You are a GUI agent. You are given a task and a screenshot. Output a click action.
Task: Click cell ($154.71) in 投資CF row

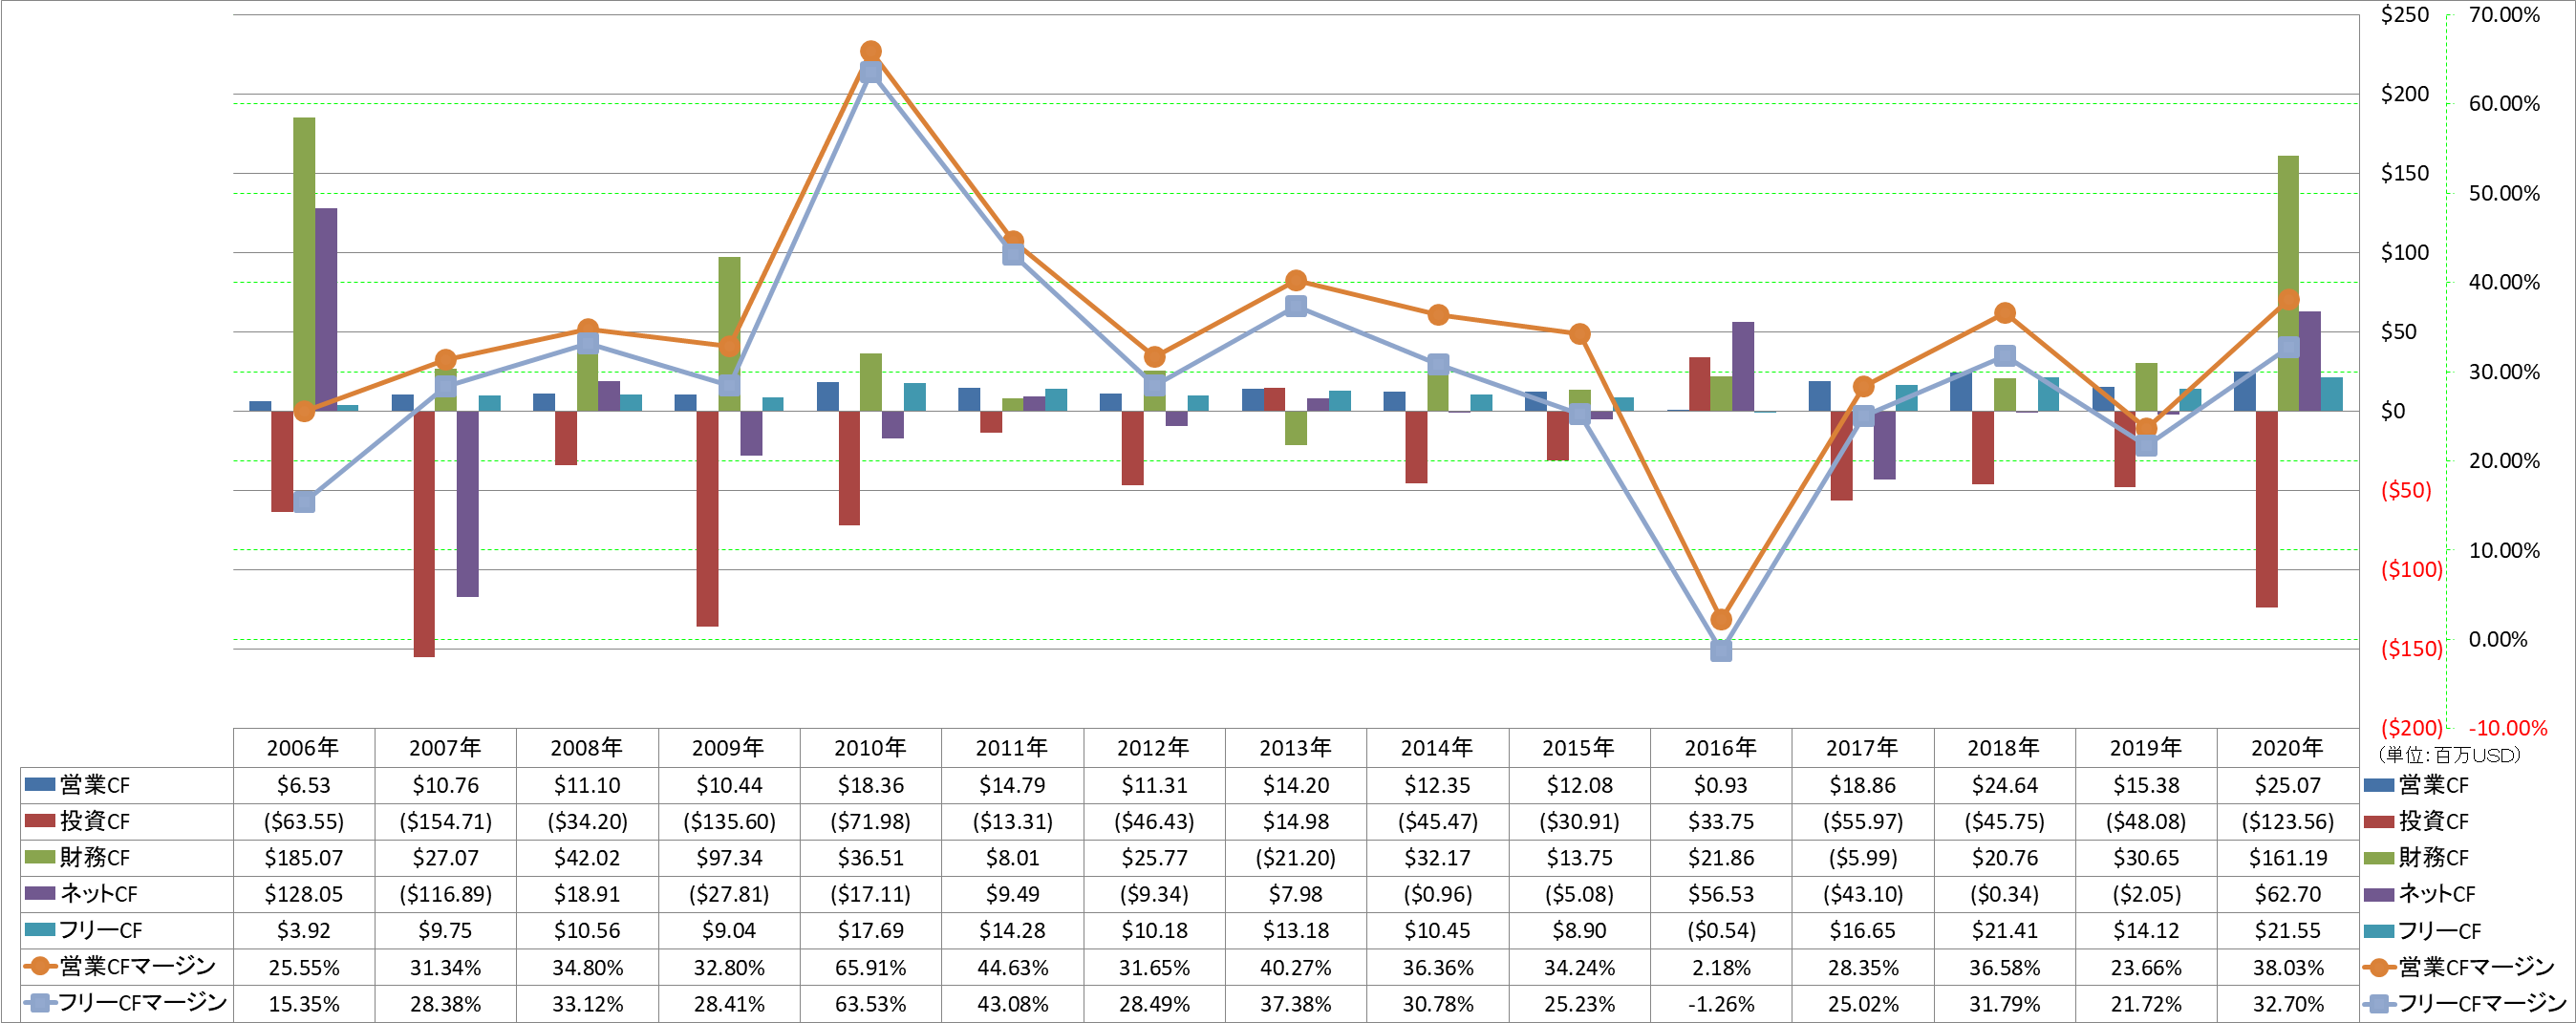[445, 821]
